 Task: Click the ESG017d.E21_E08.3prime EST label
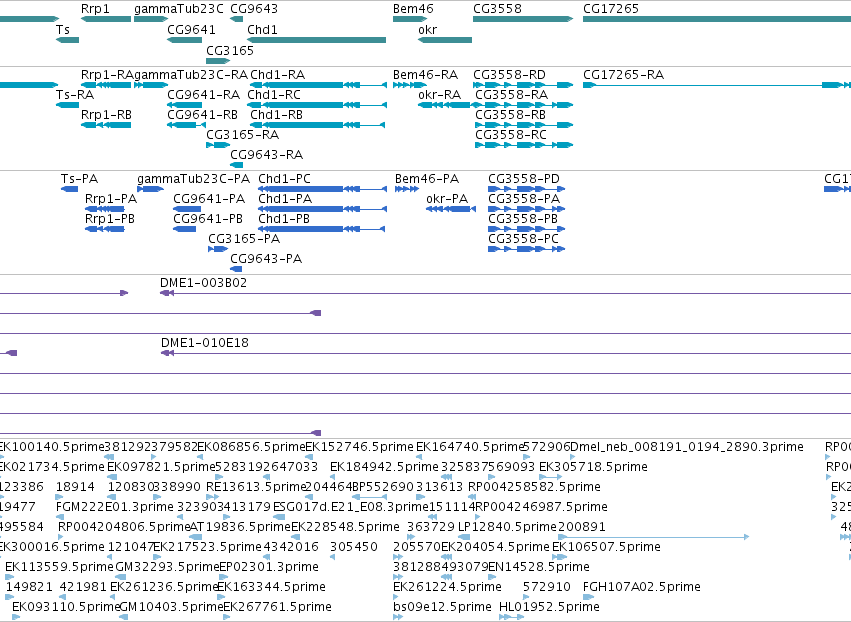351,507
